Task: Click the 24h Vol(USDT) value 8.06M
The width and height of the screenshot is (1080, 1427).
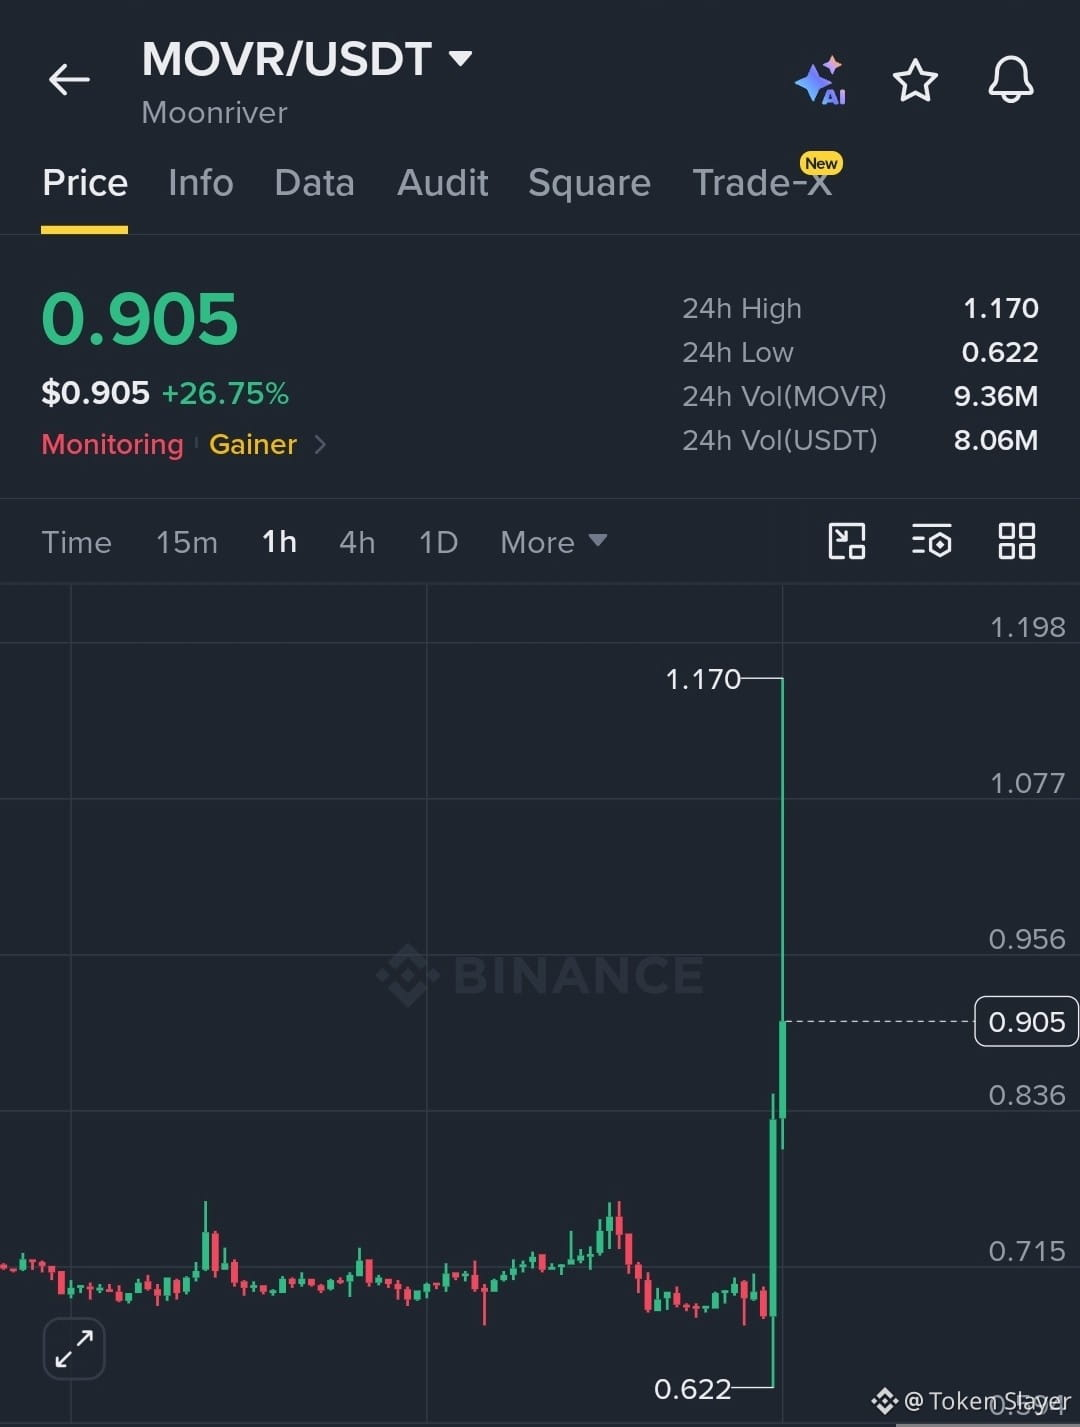Action: (996, 440)
